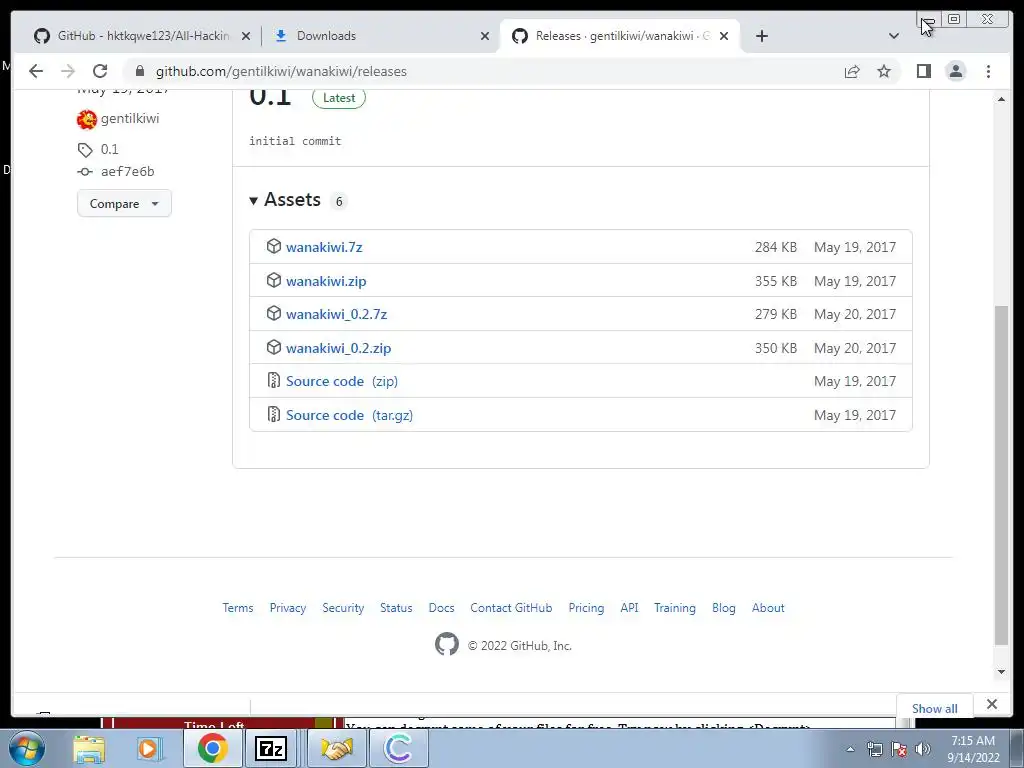Show hidden system tray icons
The width and height of the screenshot is (1024, 768).
(x=850, y=749)
